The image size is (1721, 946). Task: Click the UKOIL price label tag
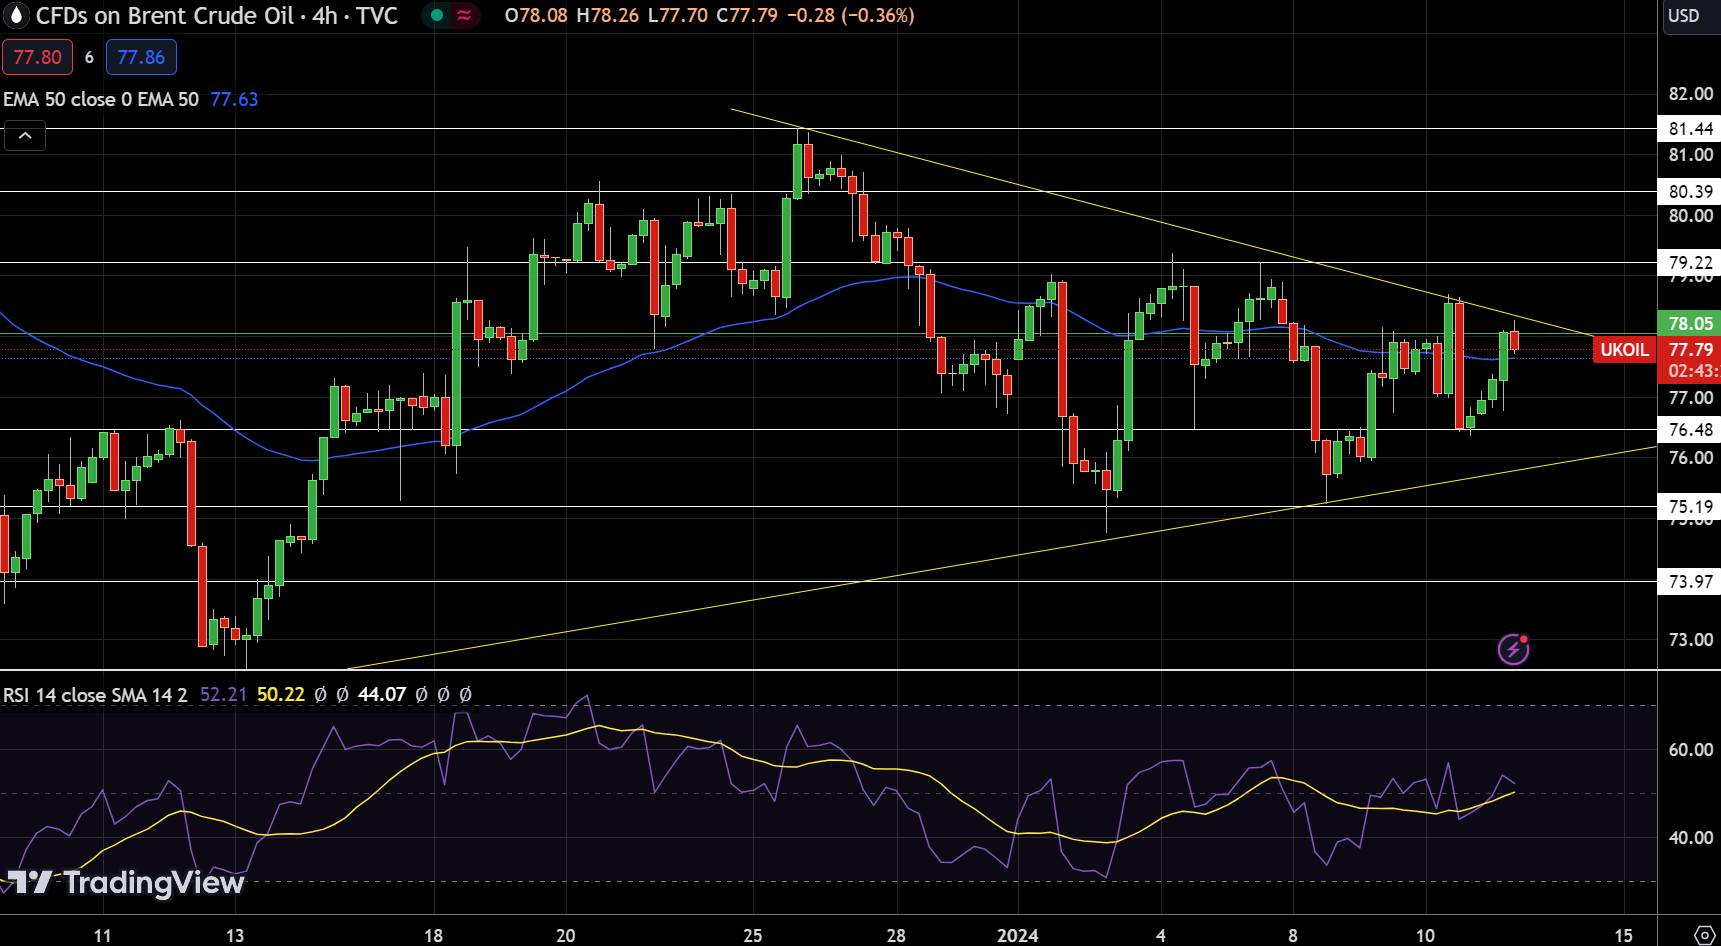click(x=1624, y=349)
